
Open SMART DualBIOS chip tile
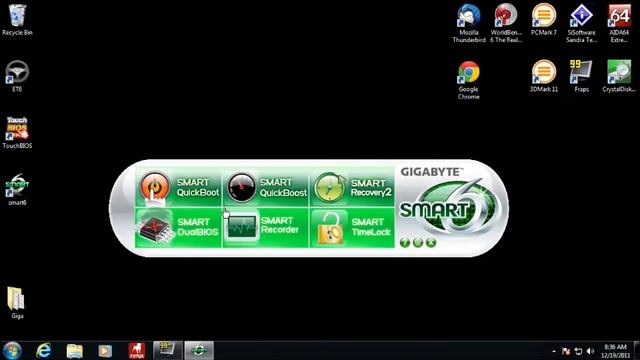[x=178, y=227]
